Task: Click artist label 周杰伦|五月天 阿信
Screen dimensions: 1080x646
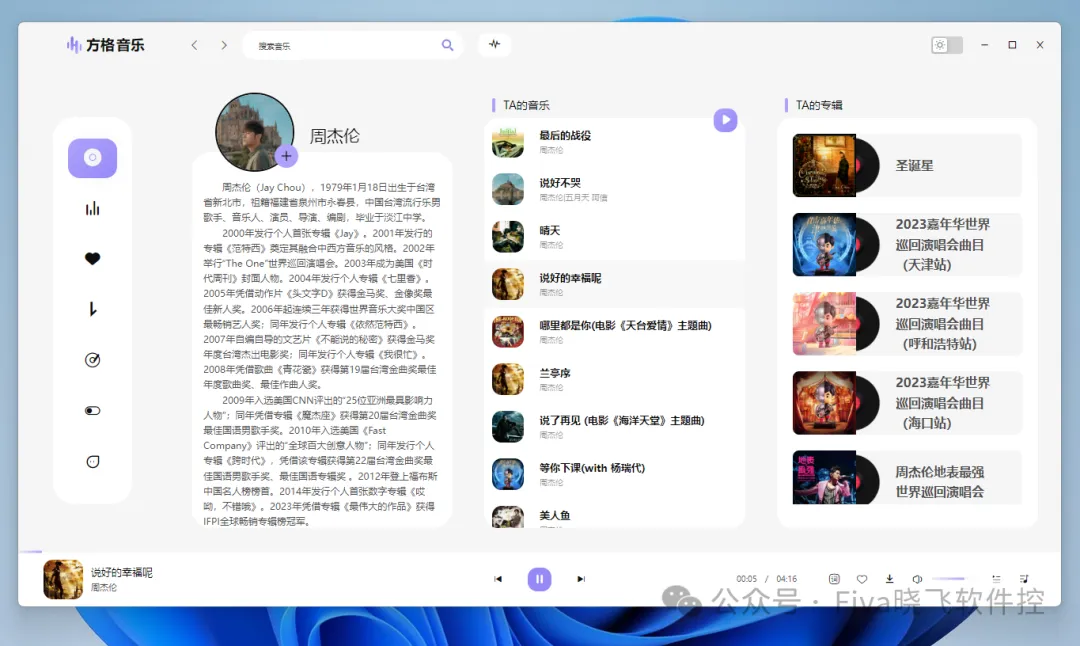Action: point(573,197)
